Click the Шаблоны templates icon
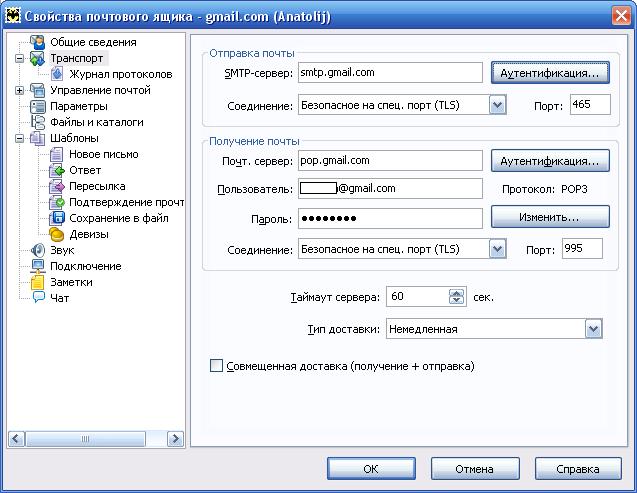The image size is (637, 493). 37,138
